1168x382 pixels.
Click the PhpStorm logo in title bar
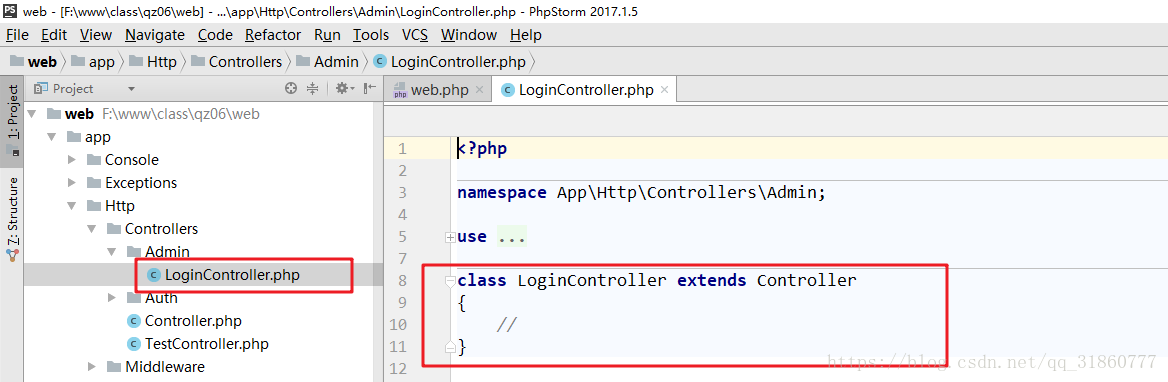(10, 11)
